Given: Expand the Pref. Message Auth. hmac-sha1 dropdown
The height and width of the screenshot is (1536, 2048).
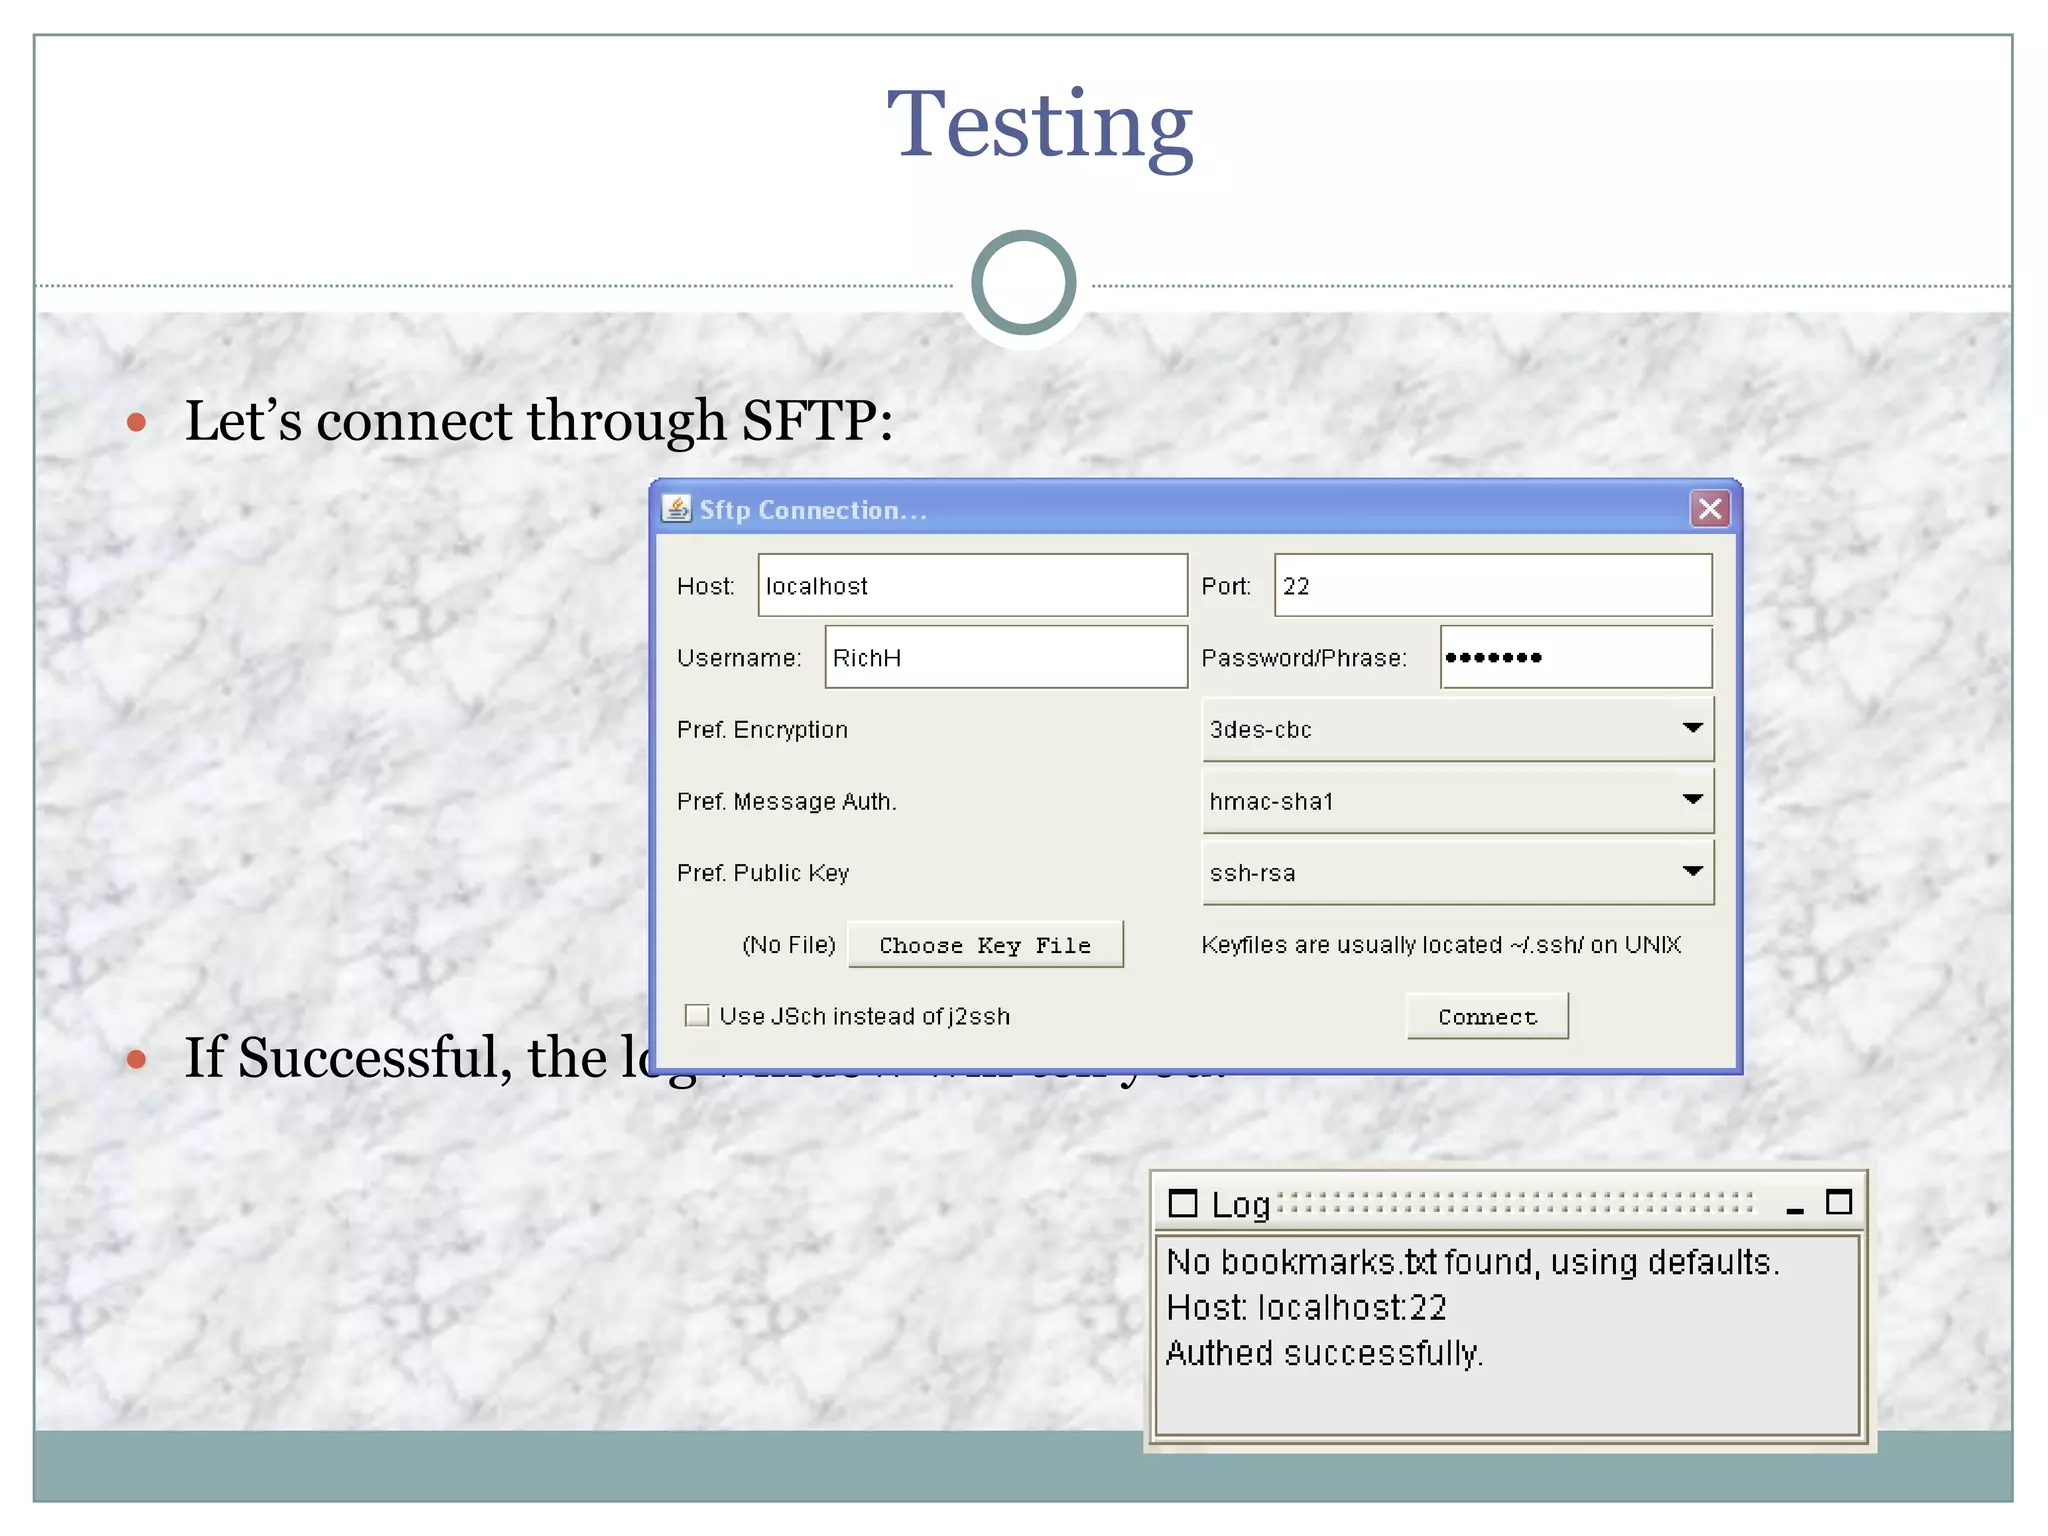Looking at the screenshot, I should [1457, 801].
